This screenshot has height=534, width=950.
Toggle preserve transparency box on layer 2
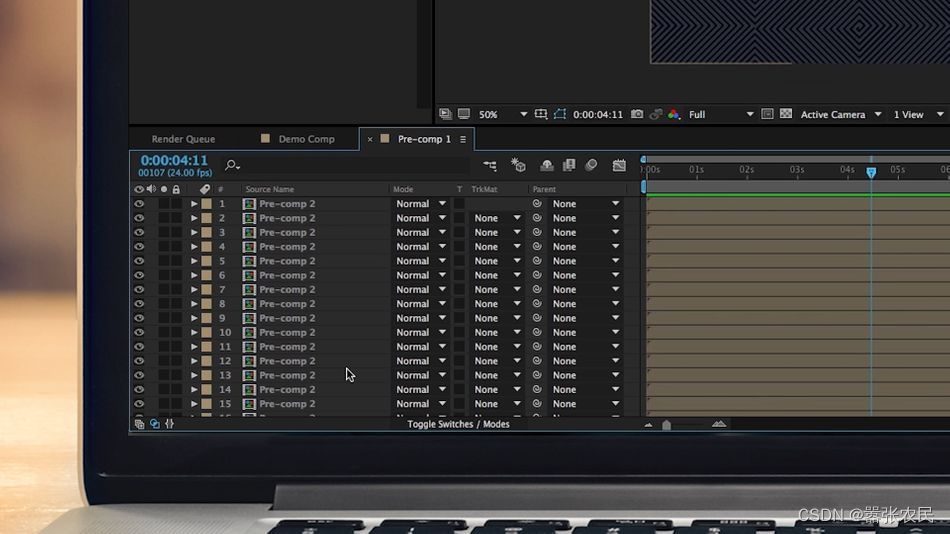tap(459, 218)
